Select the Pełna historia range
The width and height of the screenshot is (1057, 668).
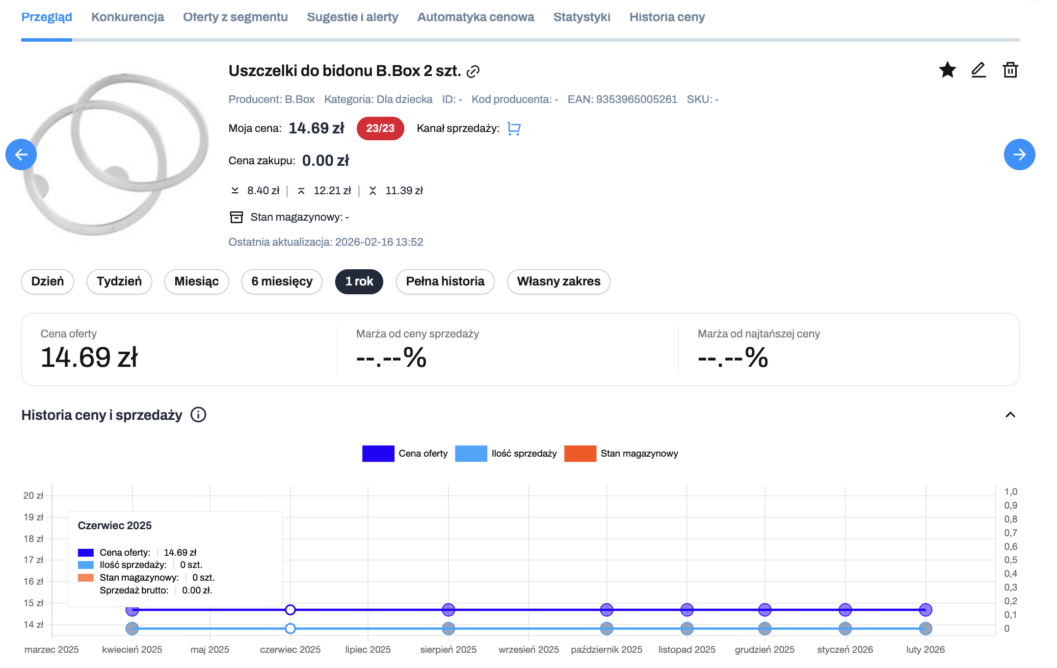[445, 282]
